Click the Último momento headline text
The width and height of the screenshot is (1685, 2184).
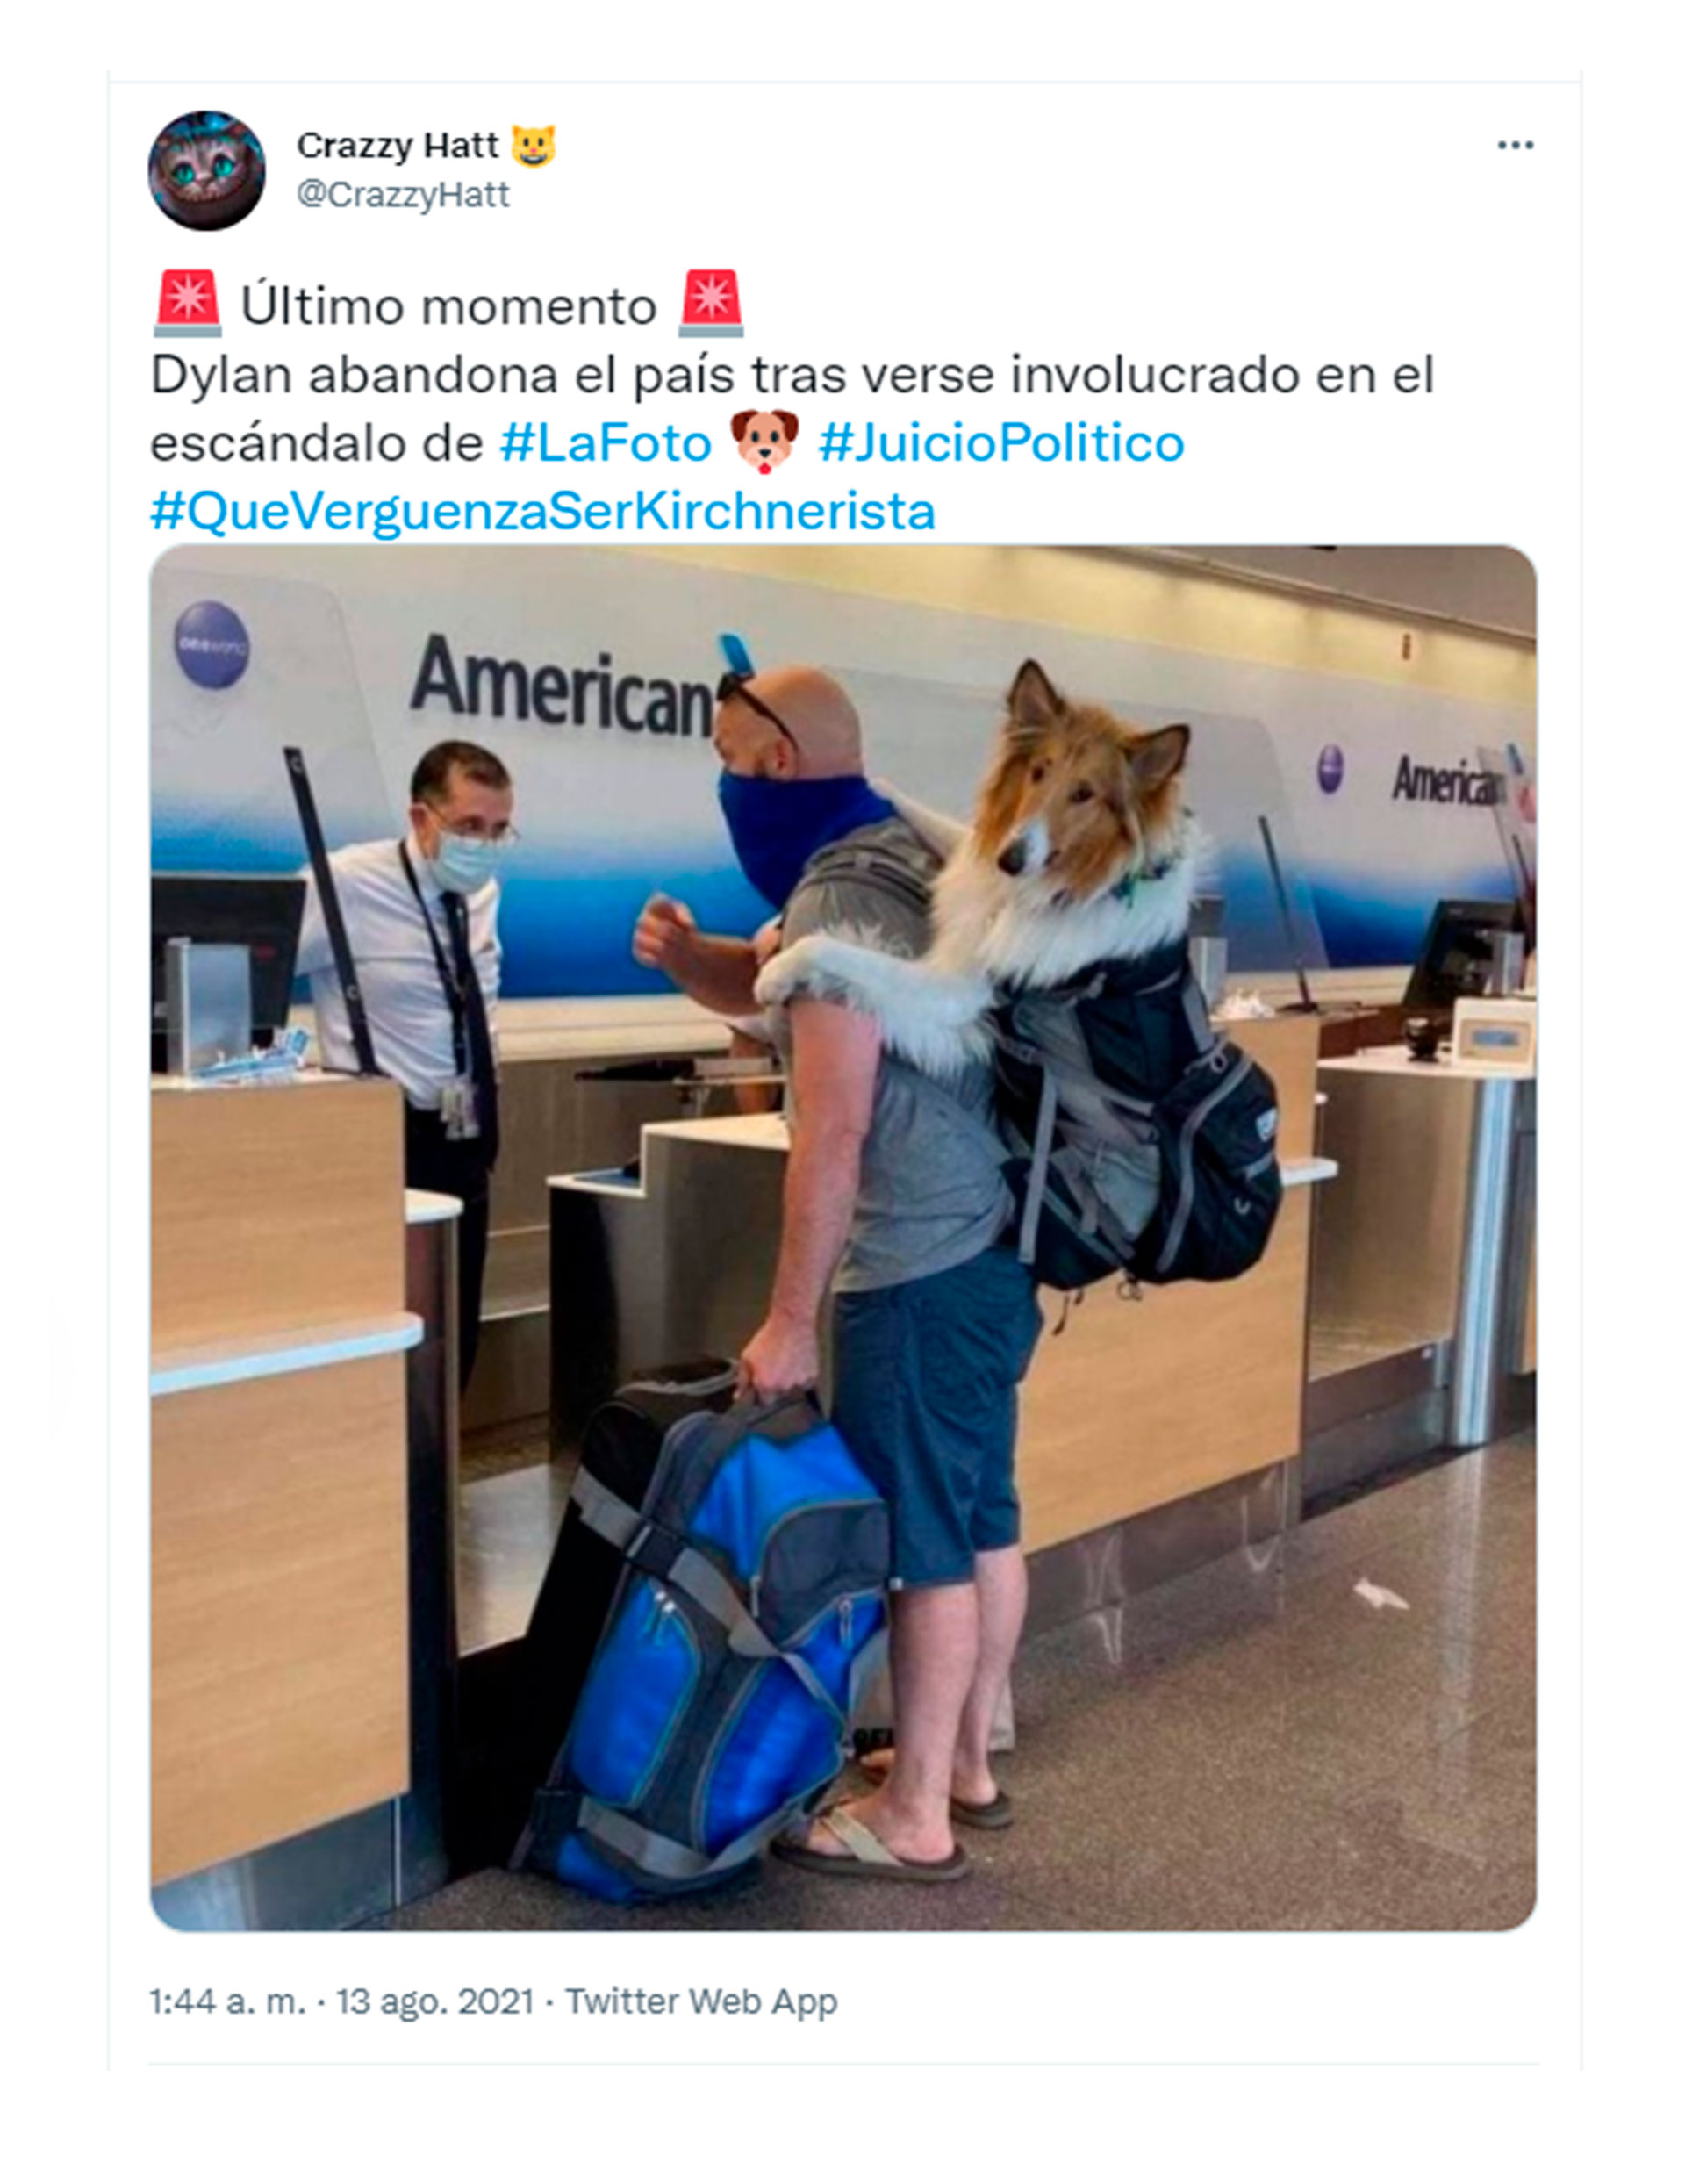point(448,306)
